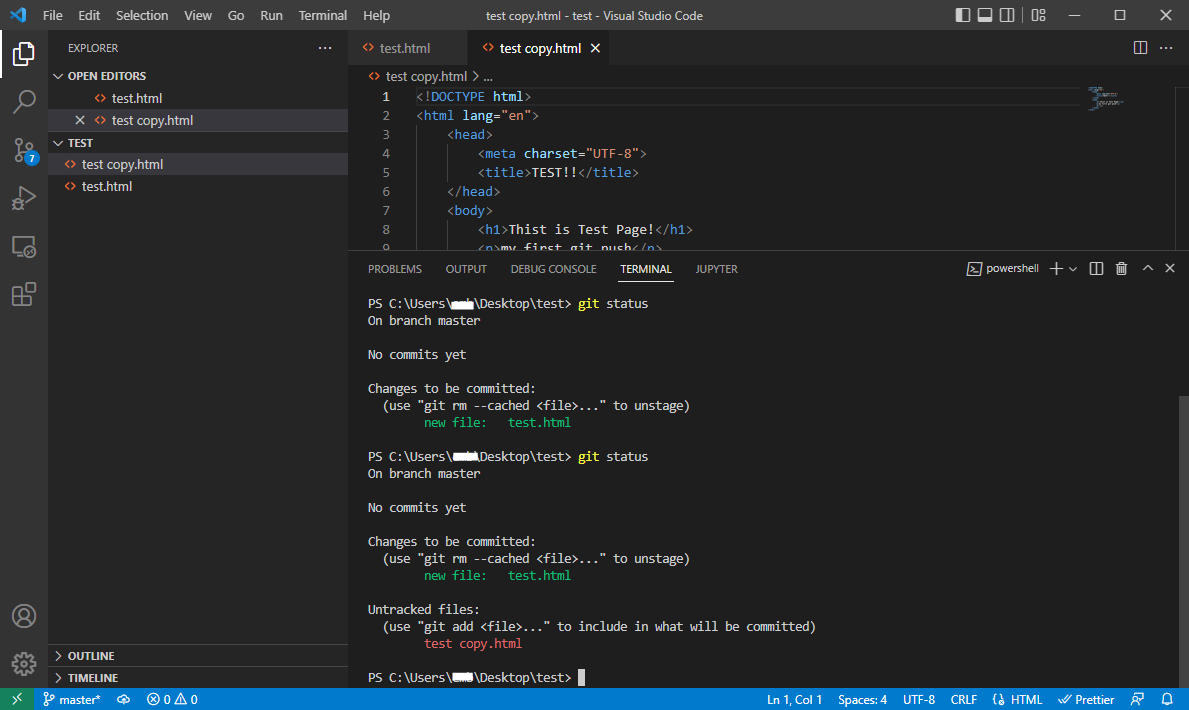Open the Explorer view in activity bar
Viewport: 1189px width, 710px height.
click(x=24, y=54)
